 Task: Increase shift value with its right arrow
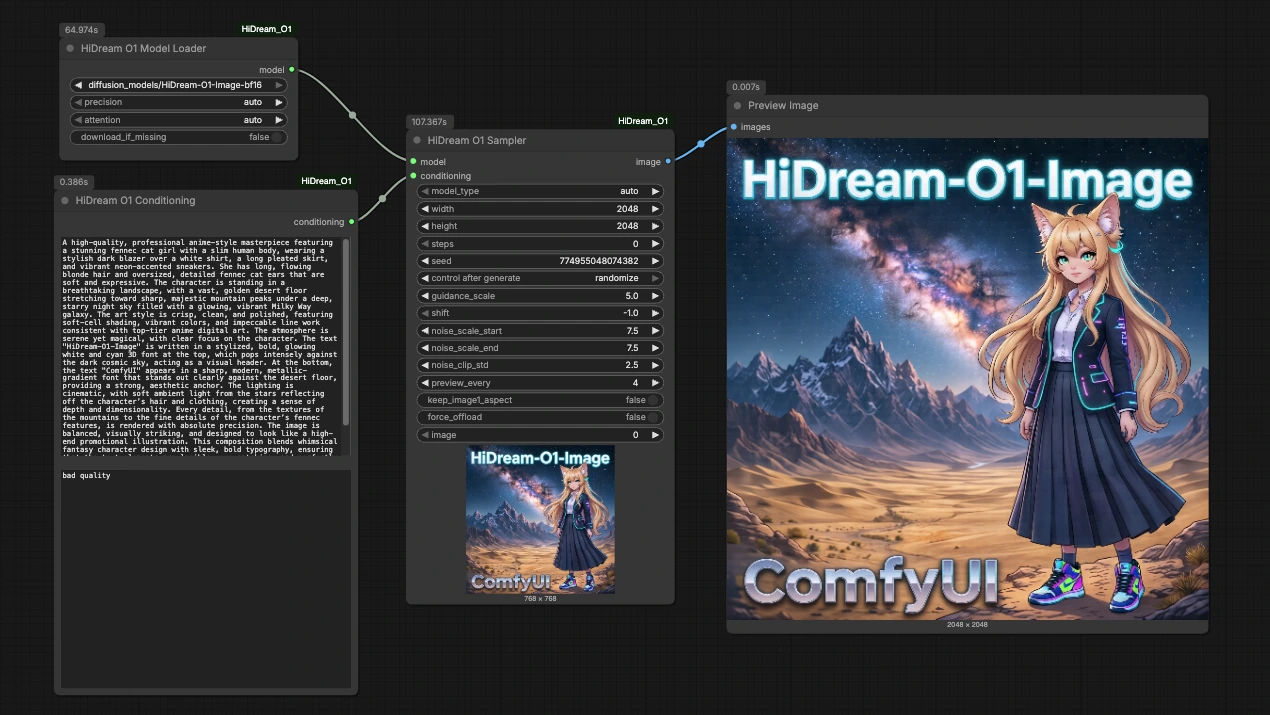pos(656,313)
